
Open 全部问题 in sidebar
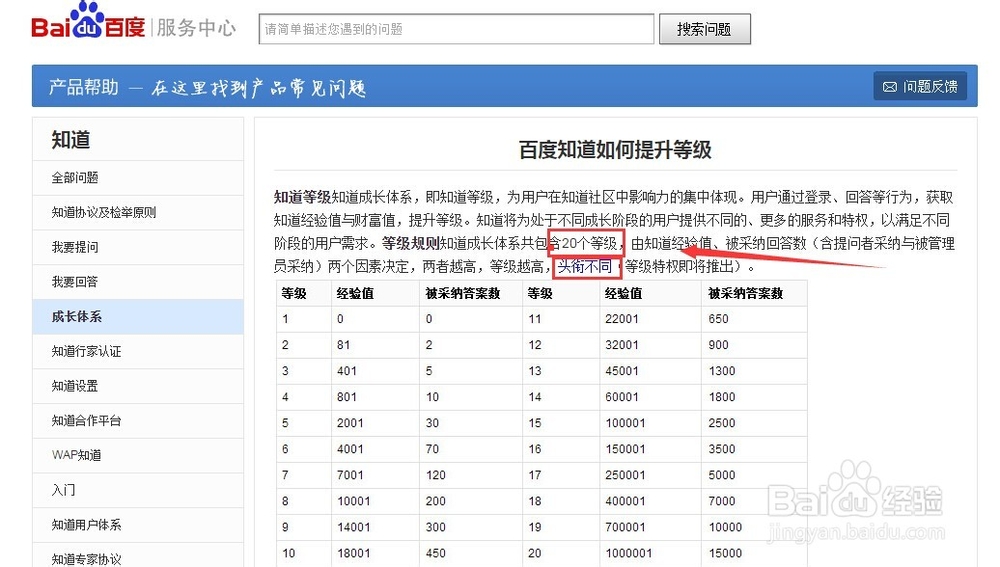(138, 178)
